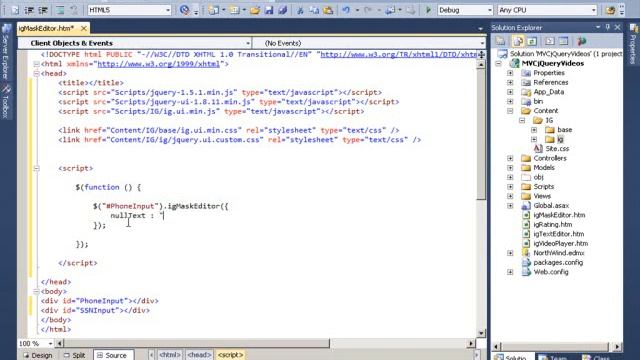This screenshot has height=360, width=640.
Task: Click the toolbar extension manager icon
Action: point(610,10)
